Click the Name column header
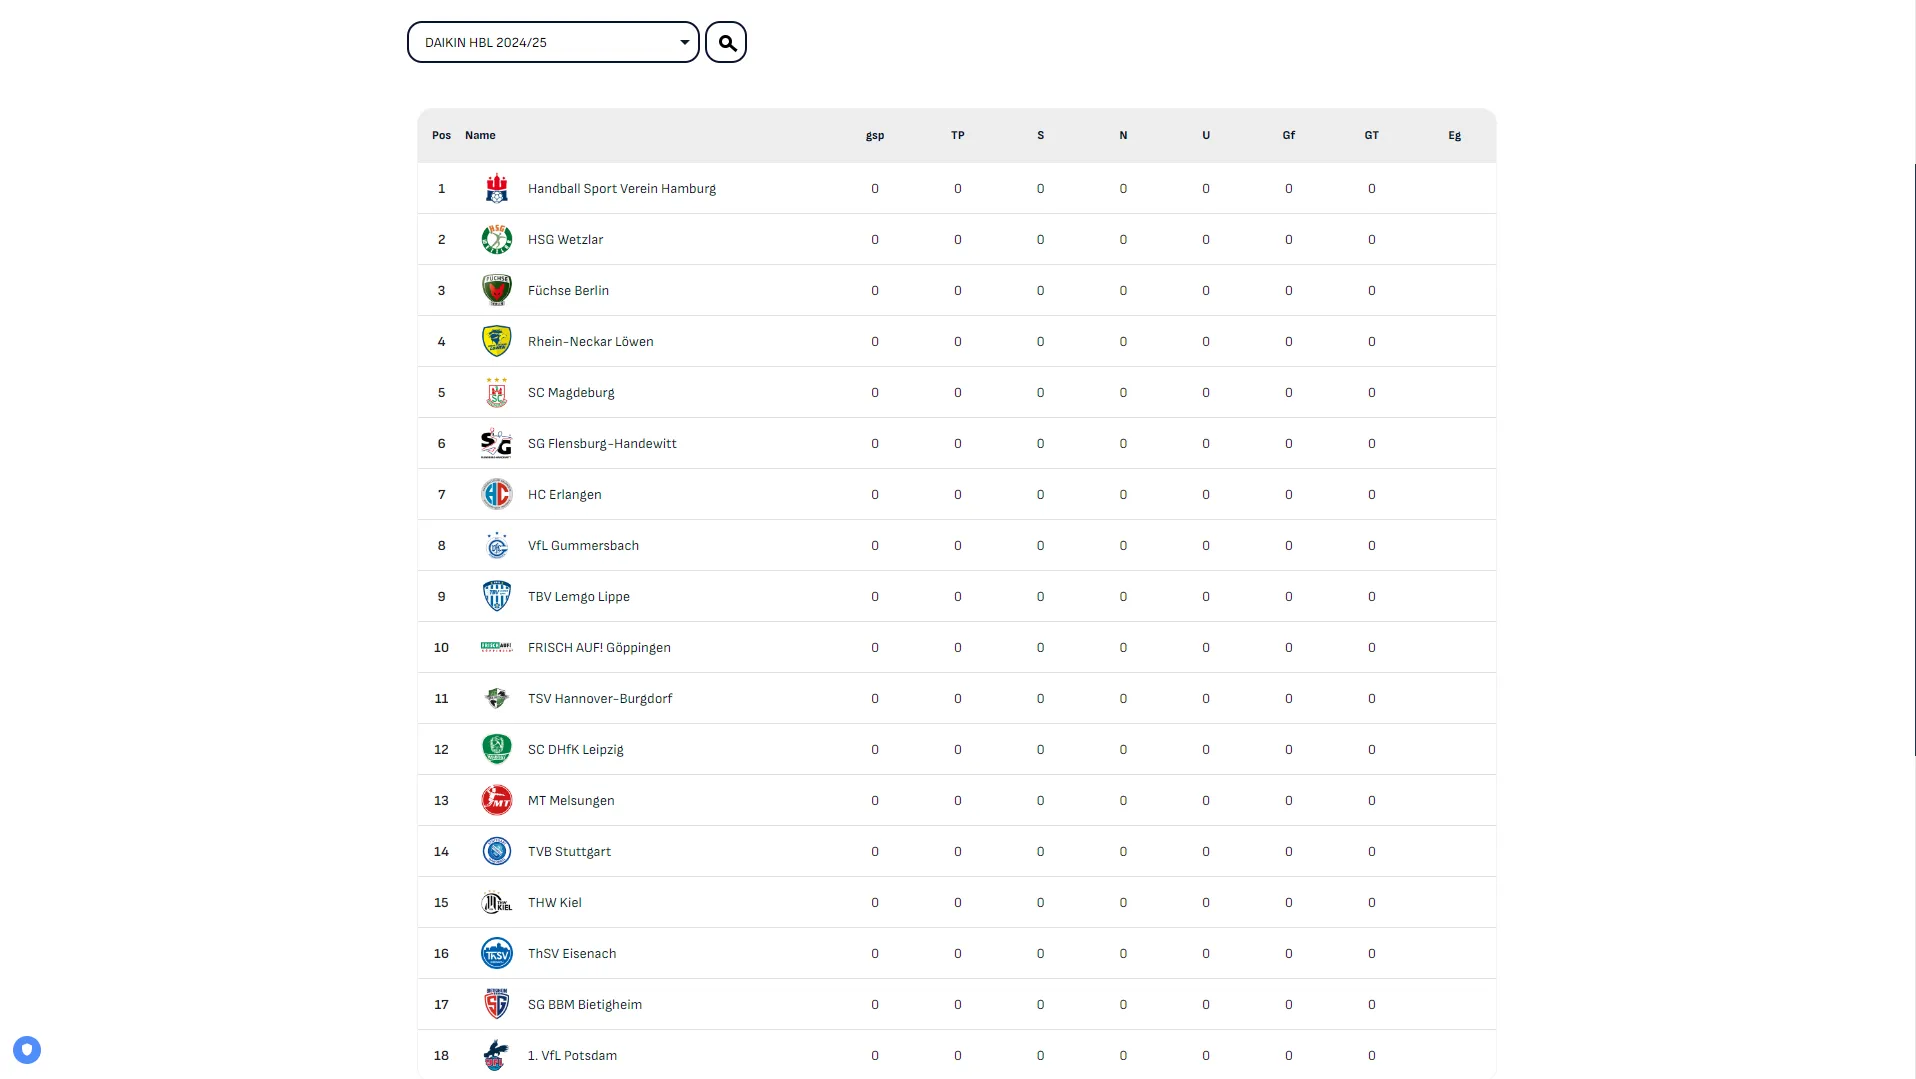Viewport: 1916px width, 1079px height. click(x=480, y=136)
